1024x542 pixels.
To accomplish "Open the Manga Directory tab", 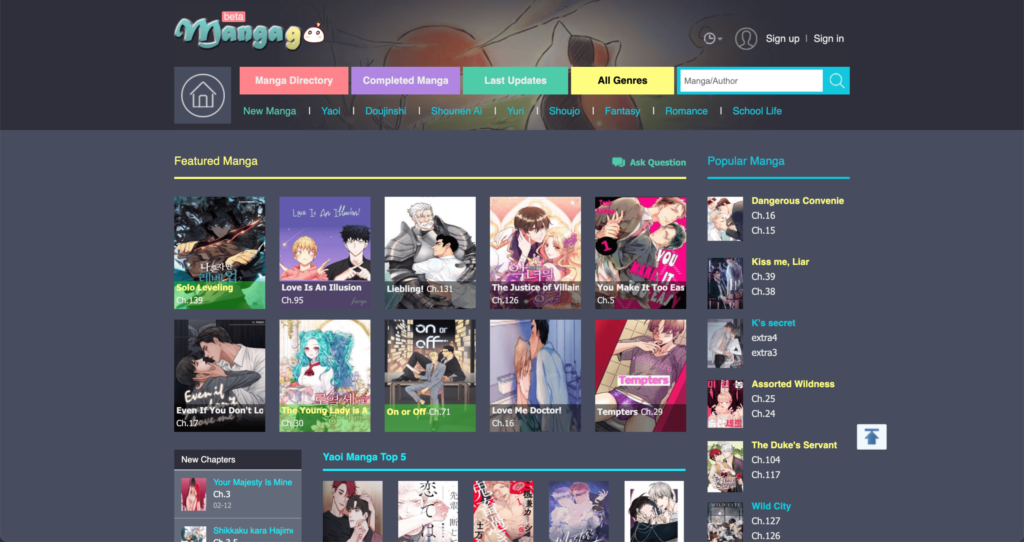I will (293, 81).
